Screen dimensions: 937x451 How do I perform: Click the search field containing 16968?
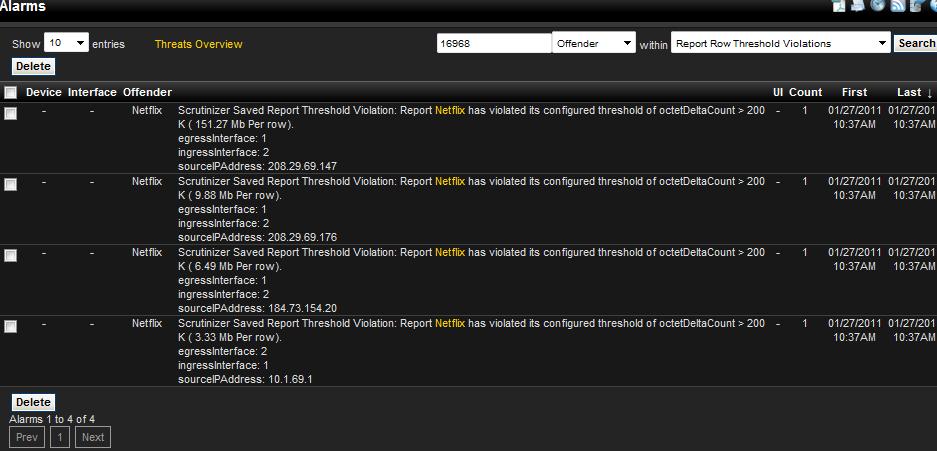coord(494,43)
